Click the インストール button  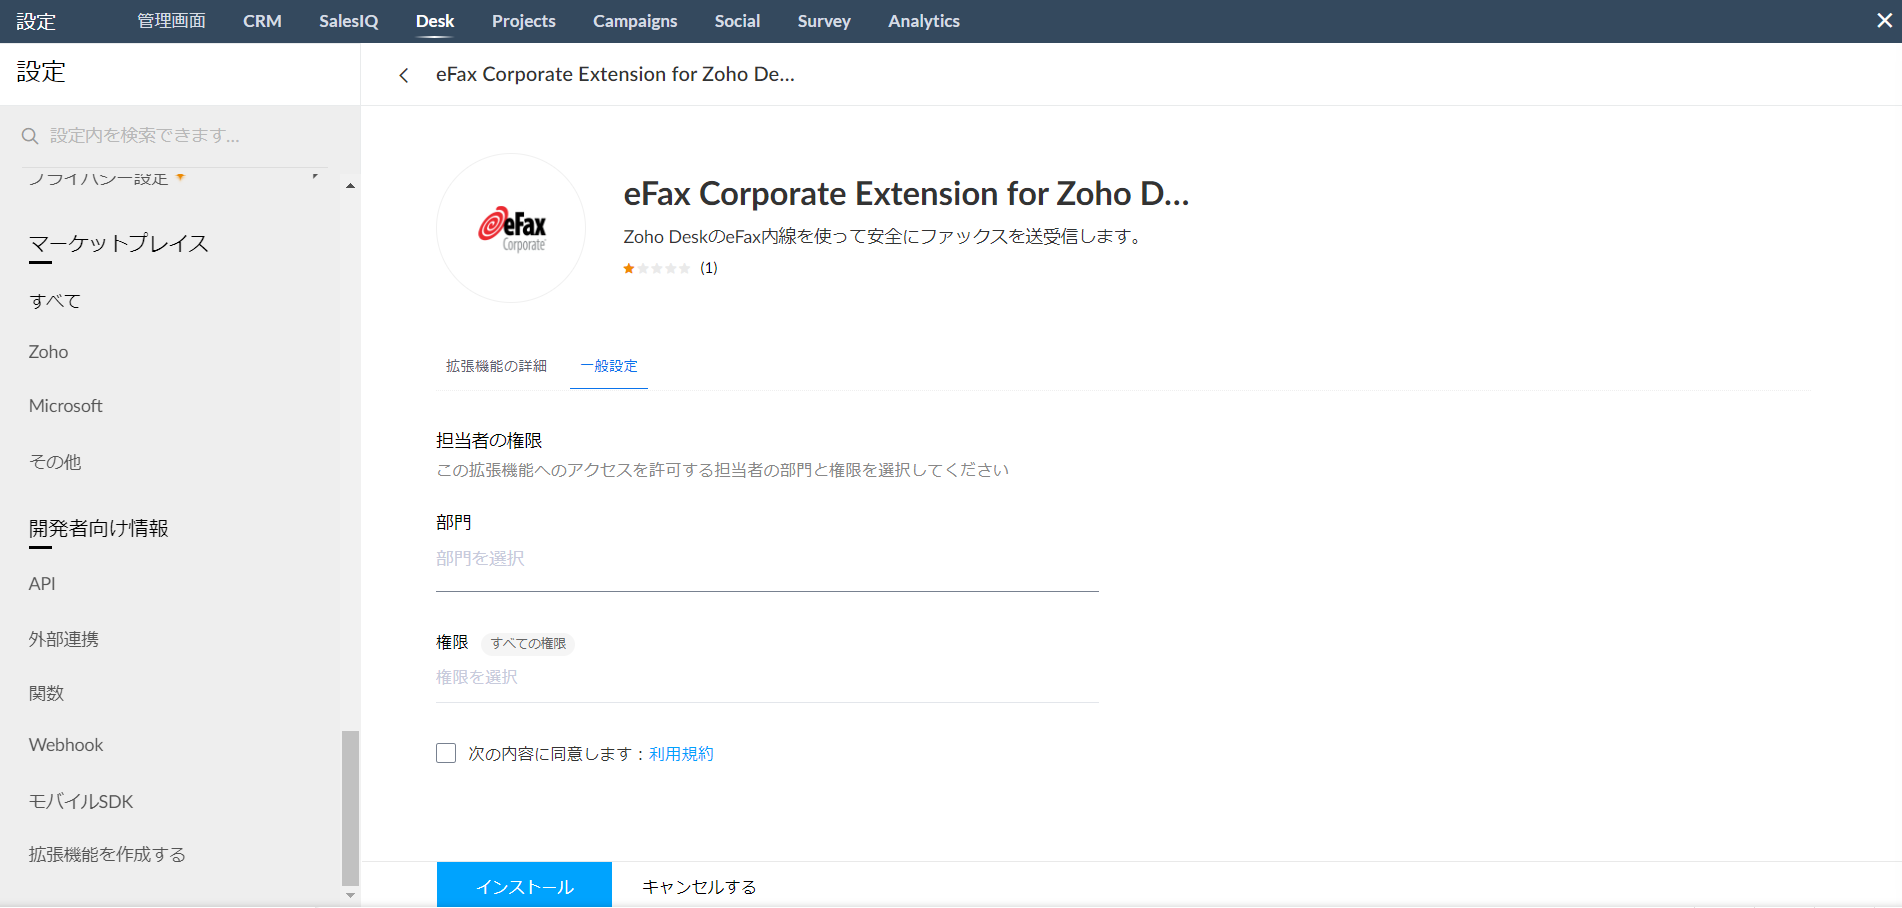pos(524,885)
